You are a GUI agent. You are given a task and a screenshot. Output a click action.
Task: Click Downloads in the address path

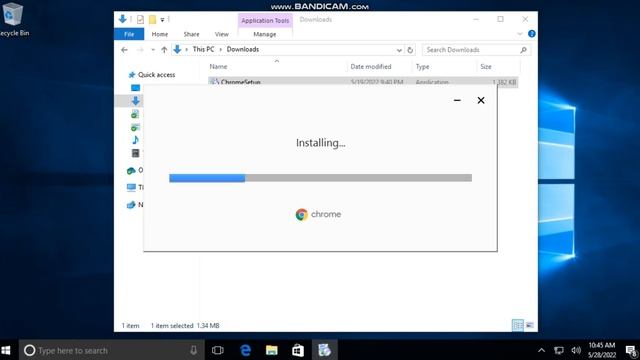(242, 49)
